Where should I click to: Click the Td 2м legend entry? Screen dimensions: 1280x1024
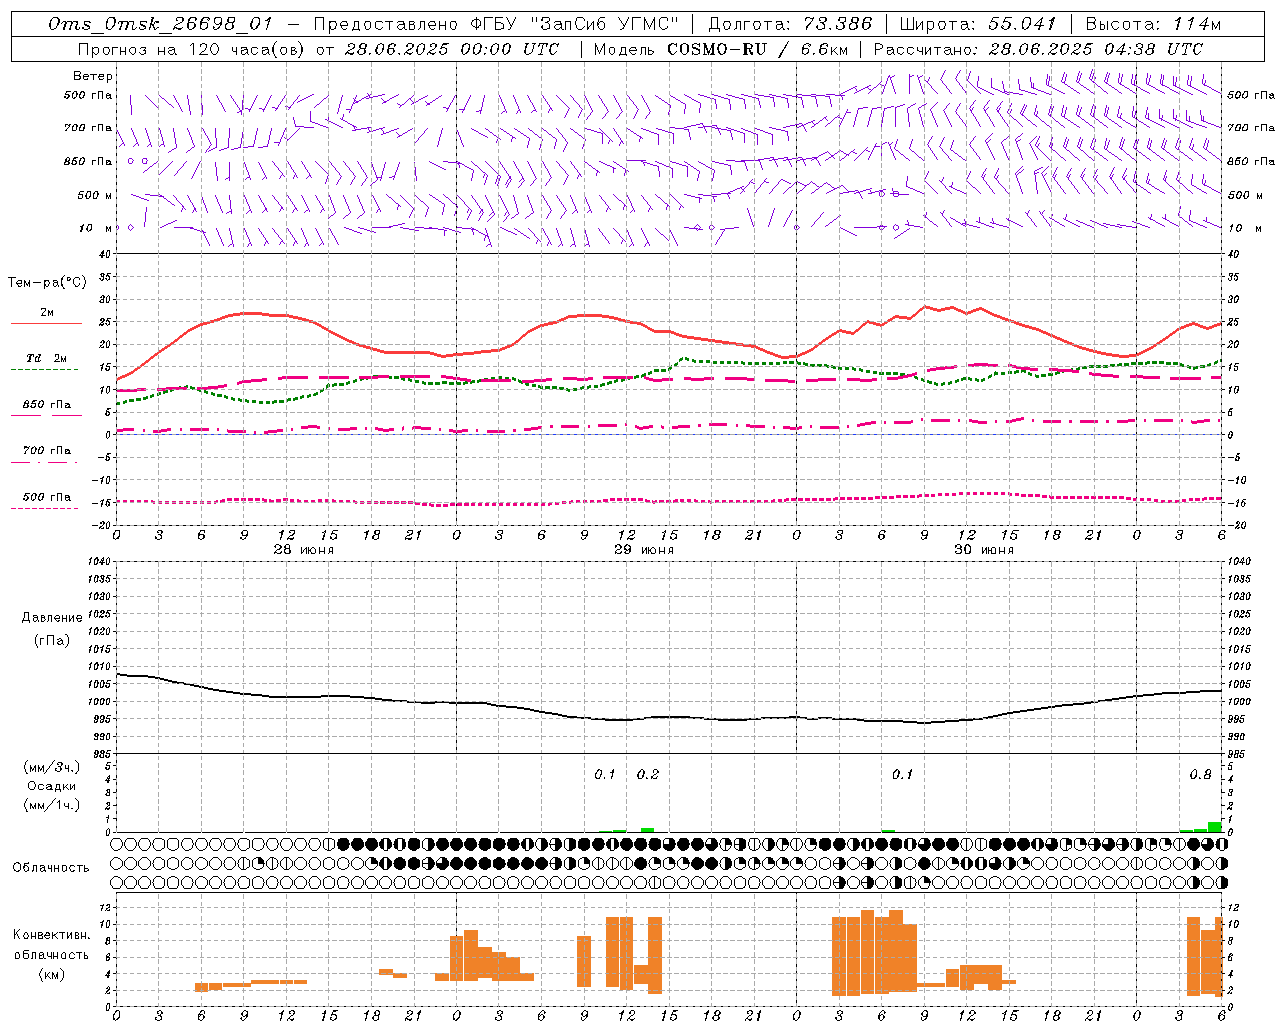47,358
